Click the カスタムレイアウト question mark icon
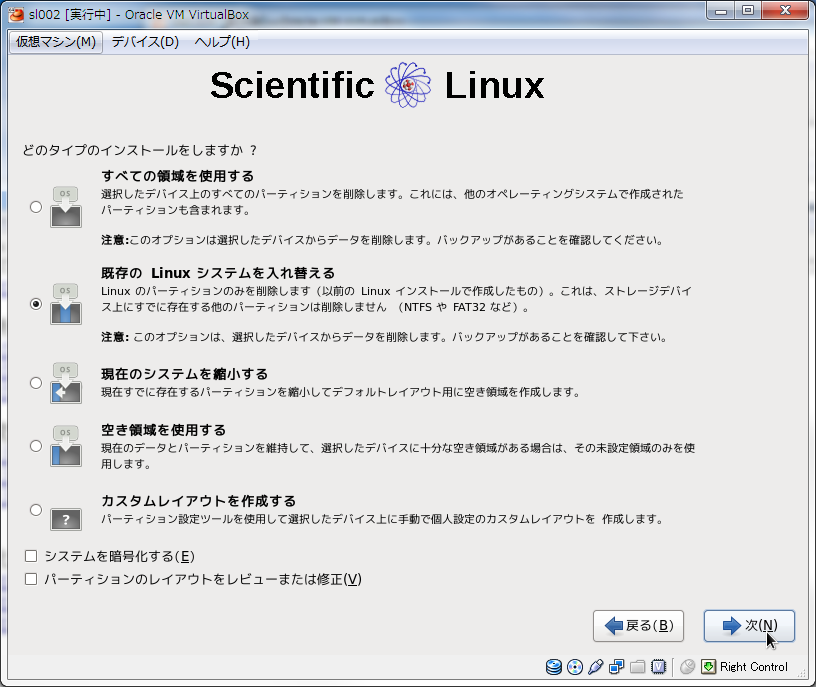Image resolution: width=816 pixels, height=687 pixels. (x=66, y=519)
